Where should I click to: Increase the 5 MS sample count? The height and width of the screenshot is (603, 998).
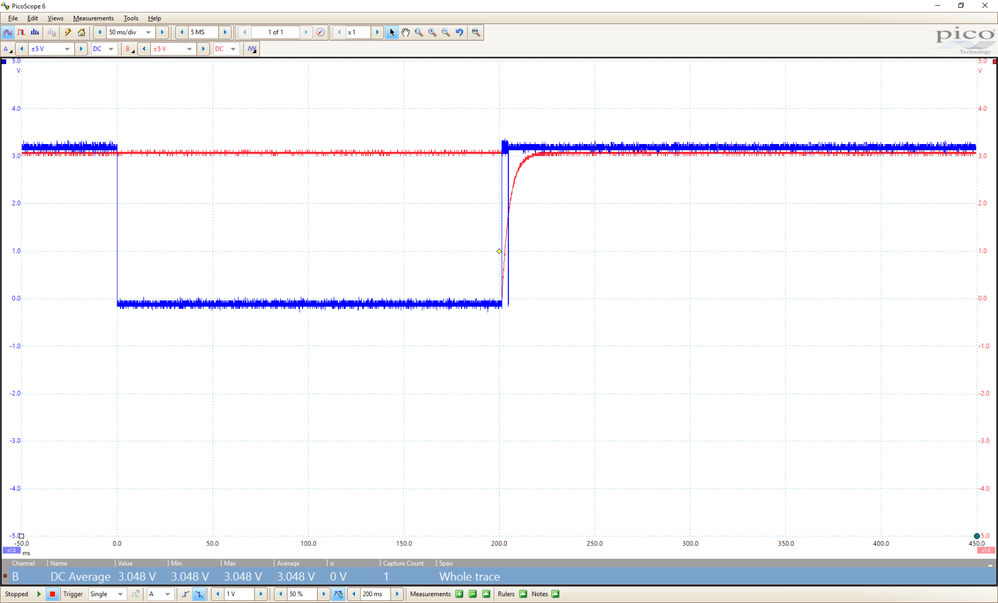pos(225,32)
